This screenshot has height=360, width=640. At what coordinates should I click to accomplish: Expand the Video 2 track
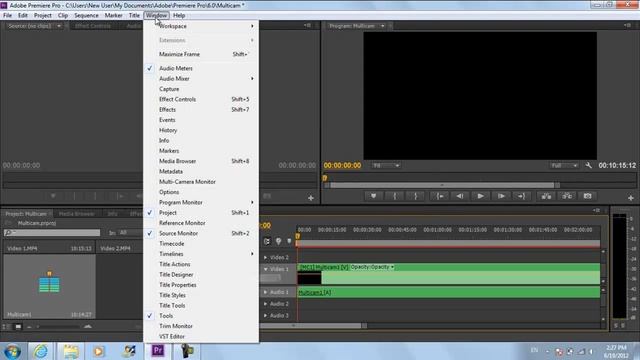[265, 258]
